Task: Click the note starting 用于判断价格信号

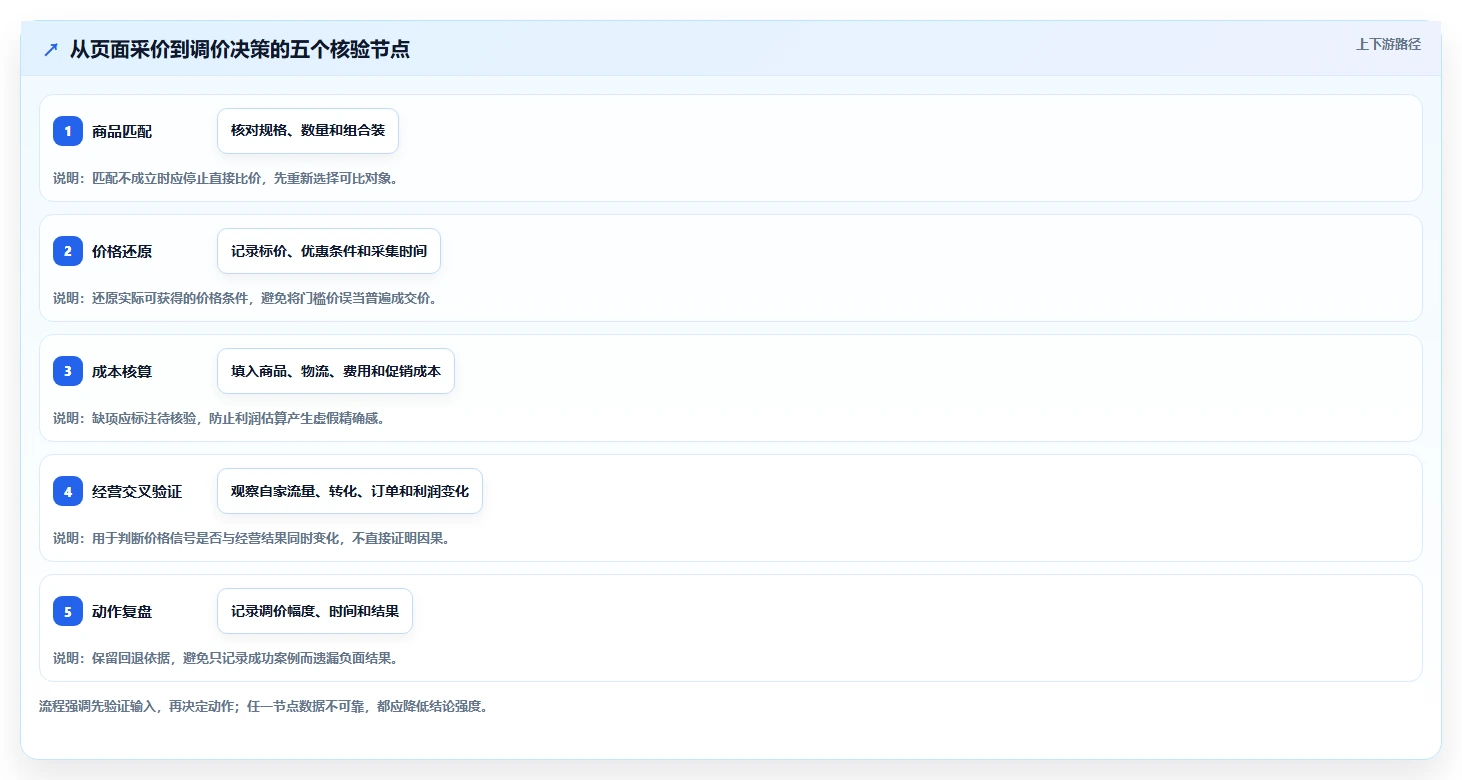Action: (252, 538)
